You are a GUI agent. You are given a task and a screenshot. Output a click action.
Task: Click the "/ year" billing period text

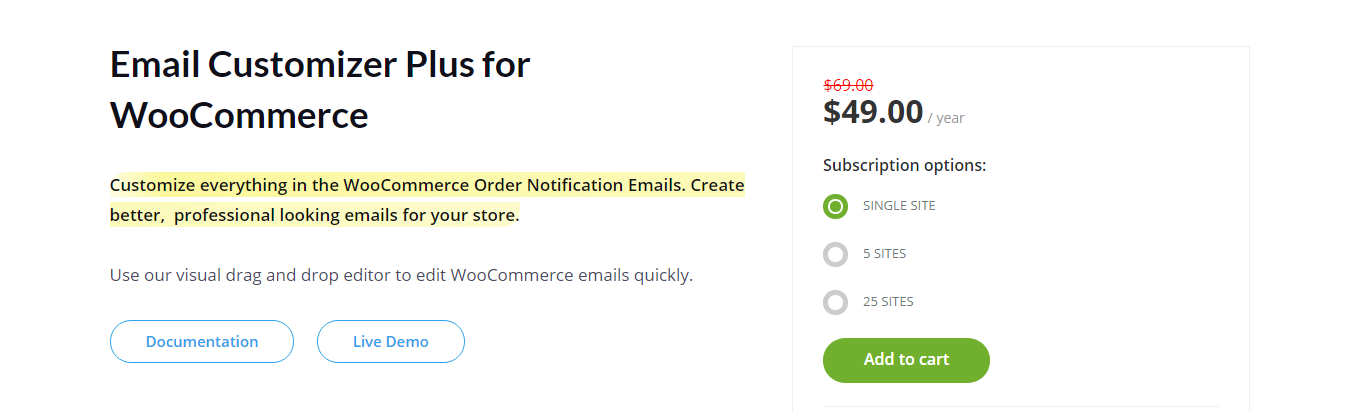pos(946,118)
